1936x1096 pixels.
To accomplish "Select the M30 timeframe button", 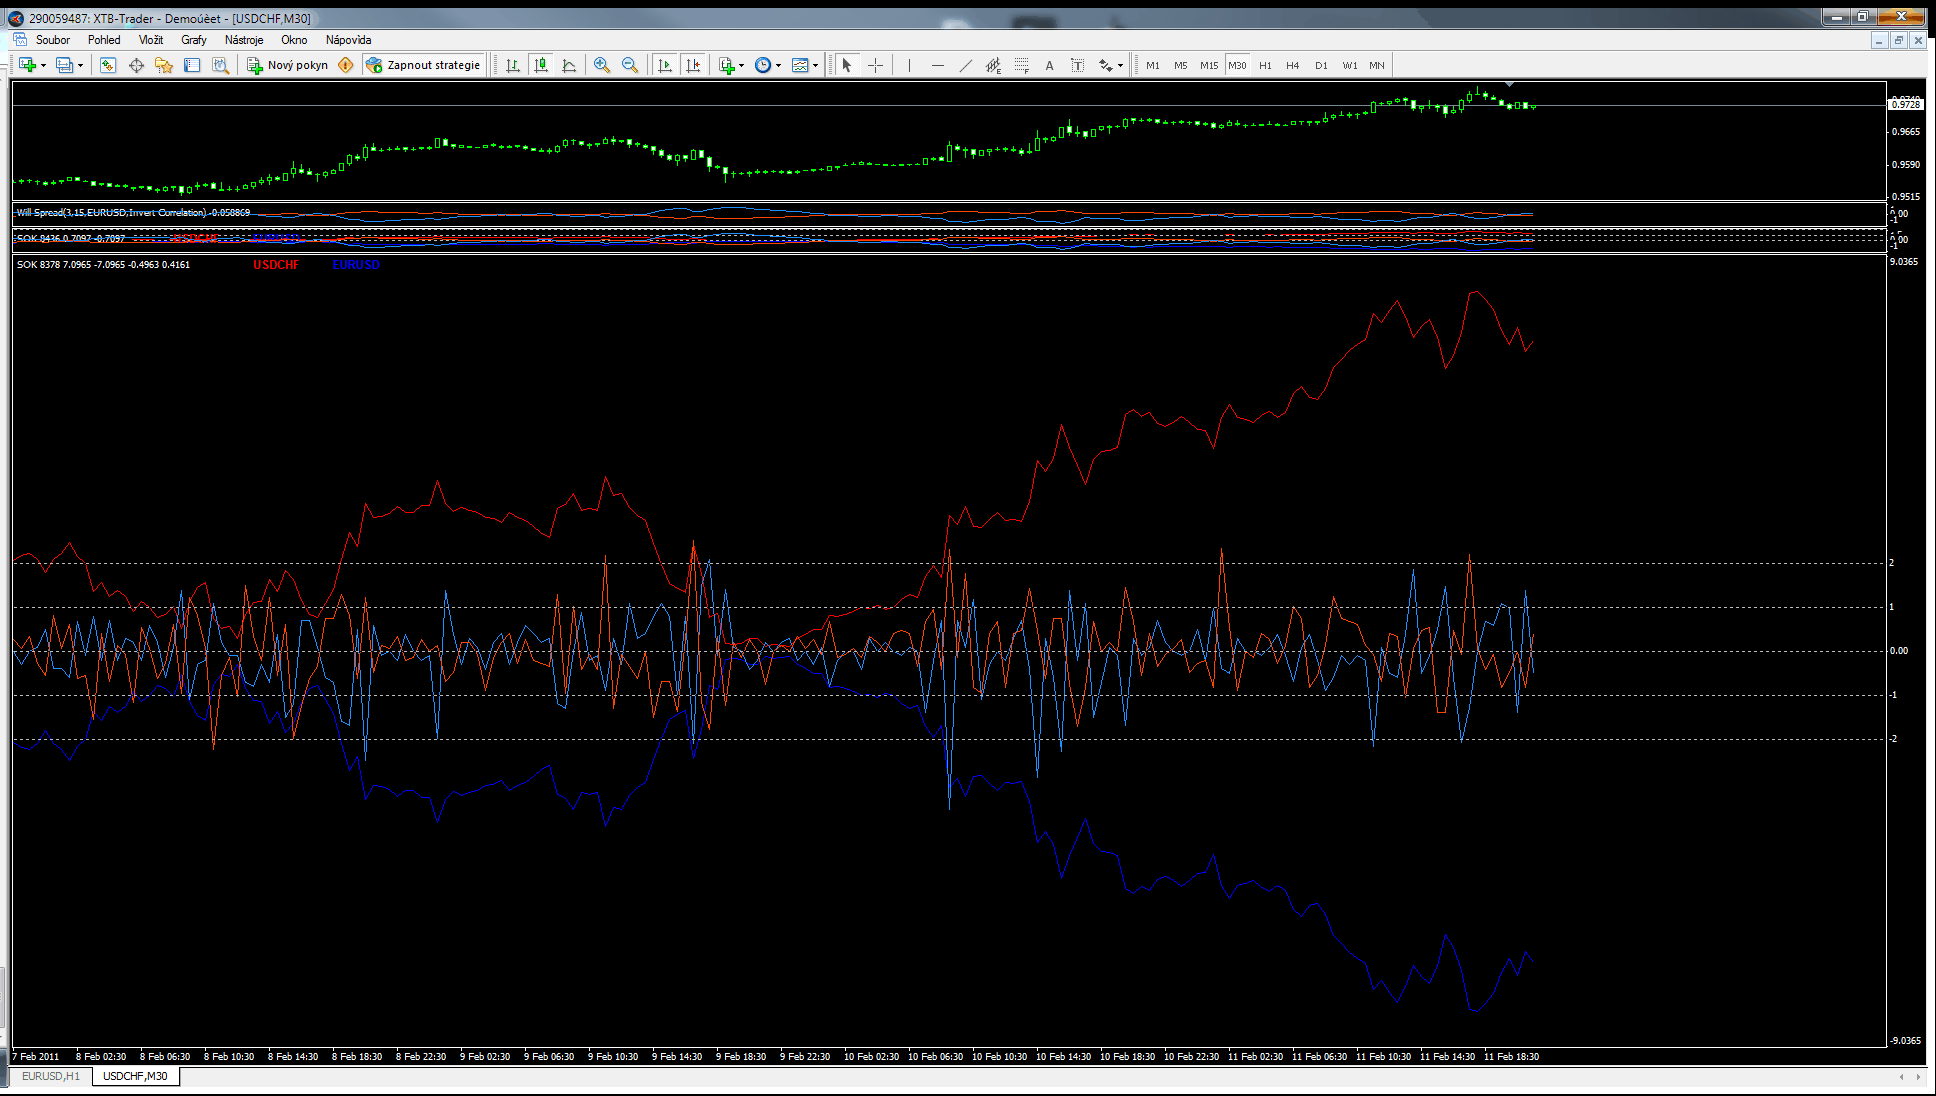I will [x=1237, y=65].
